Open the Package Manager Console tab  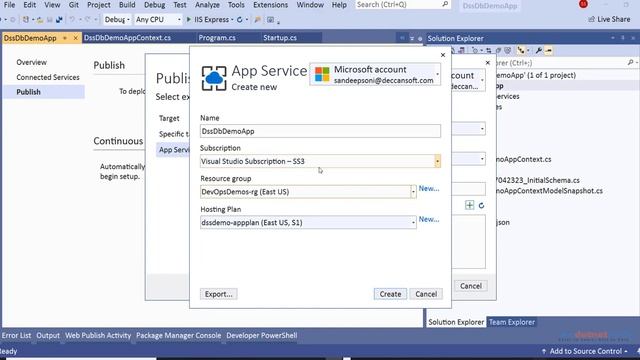coord(178,336)
